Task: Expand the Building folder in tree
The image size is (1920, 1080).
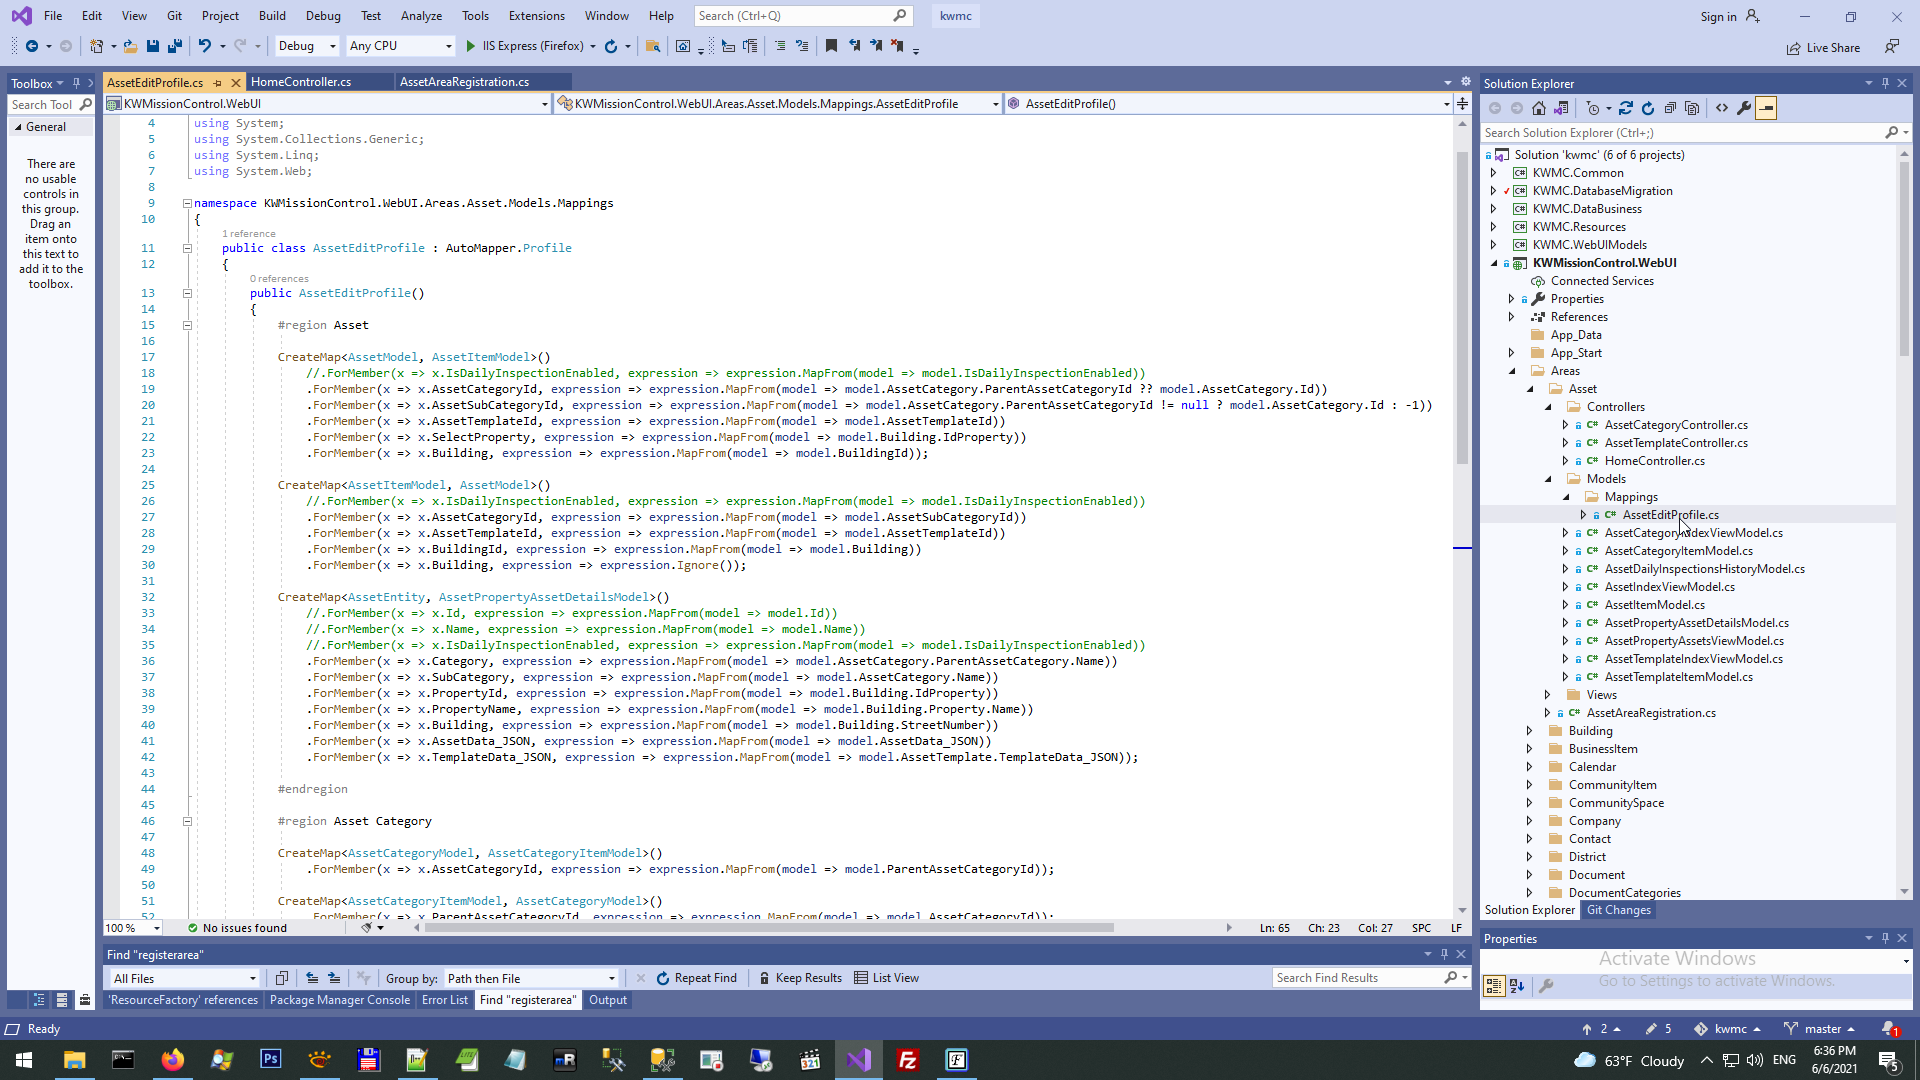Action: (x=1529, y=731)
